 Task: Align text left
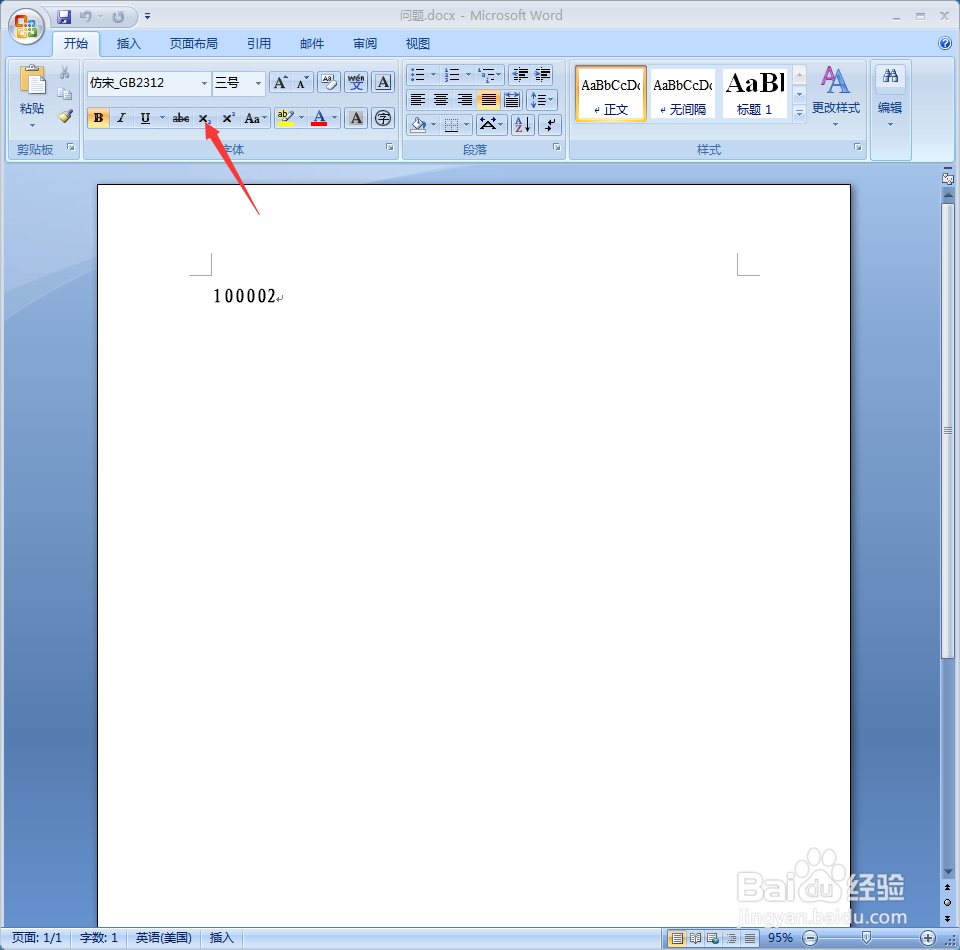pos(418,99)
